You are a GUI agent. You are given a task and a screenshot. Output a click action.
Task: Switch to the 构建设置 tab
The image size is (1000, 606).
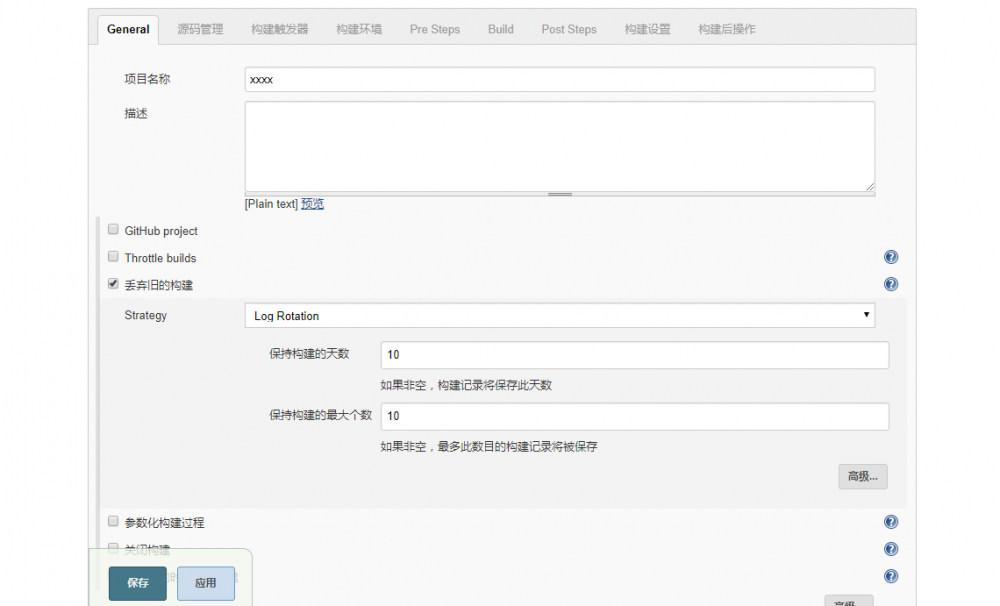point(649,29)
